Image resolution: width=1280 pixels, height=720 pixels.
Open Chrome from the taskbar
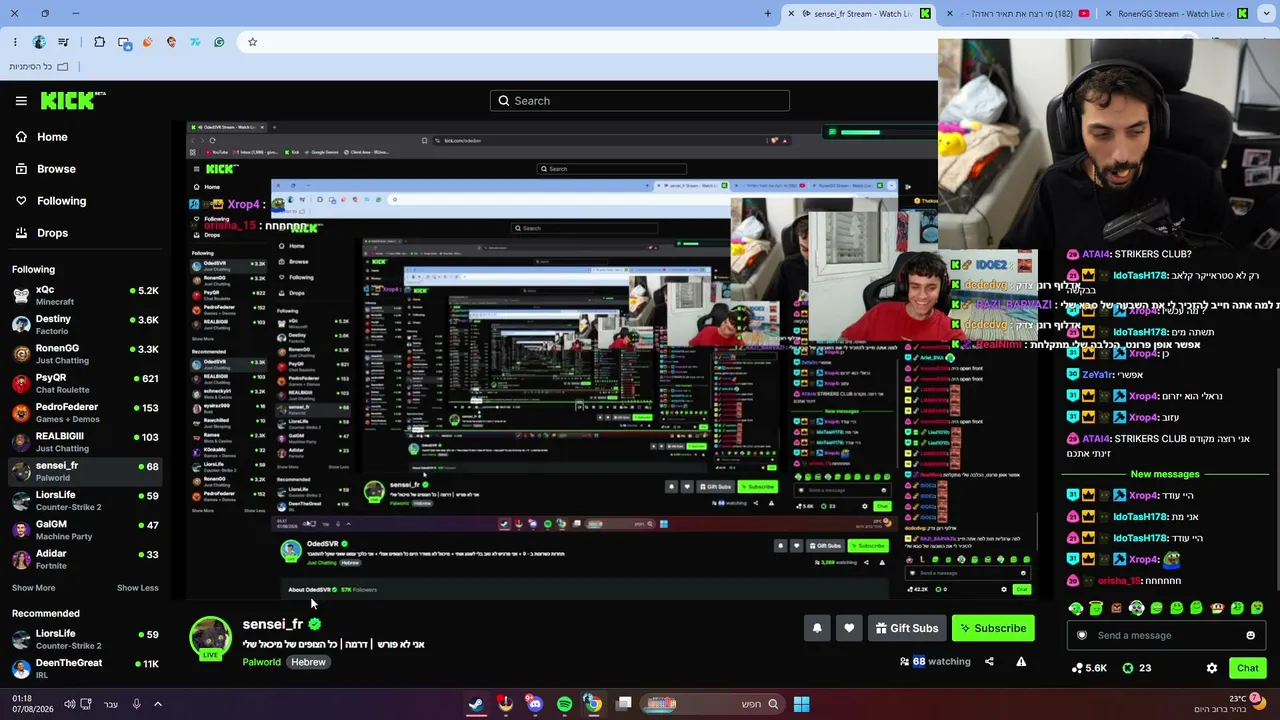[593, 704]
